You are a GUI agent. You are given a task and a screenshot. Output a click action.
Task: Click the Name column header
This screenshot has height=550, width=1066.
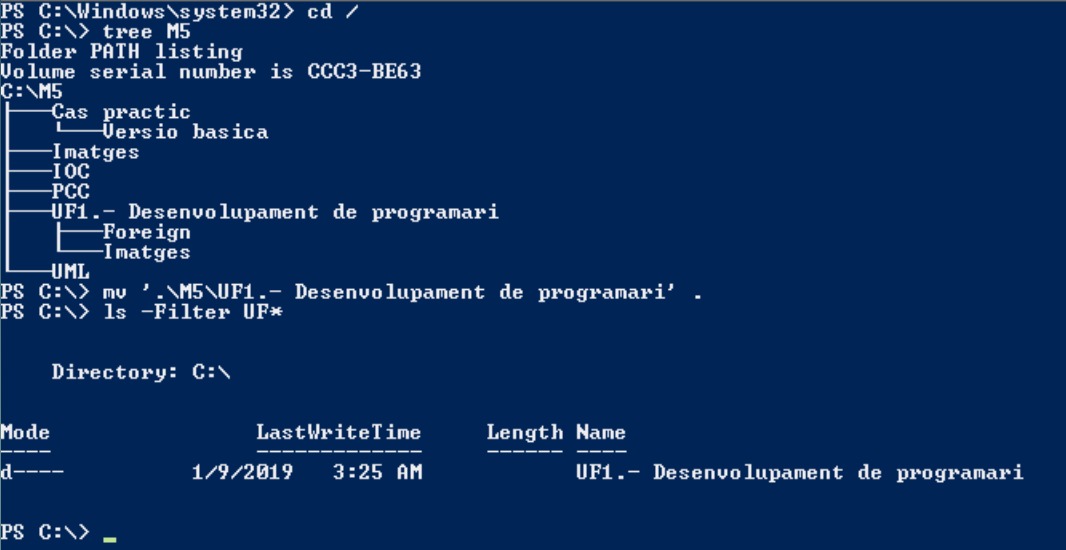[600, 432]
